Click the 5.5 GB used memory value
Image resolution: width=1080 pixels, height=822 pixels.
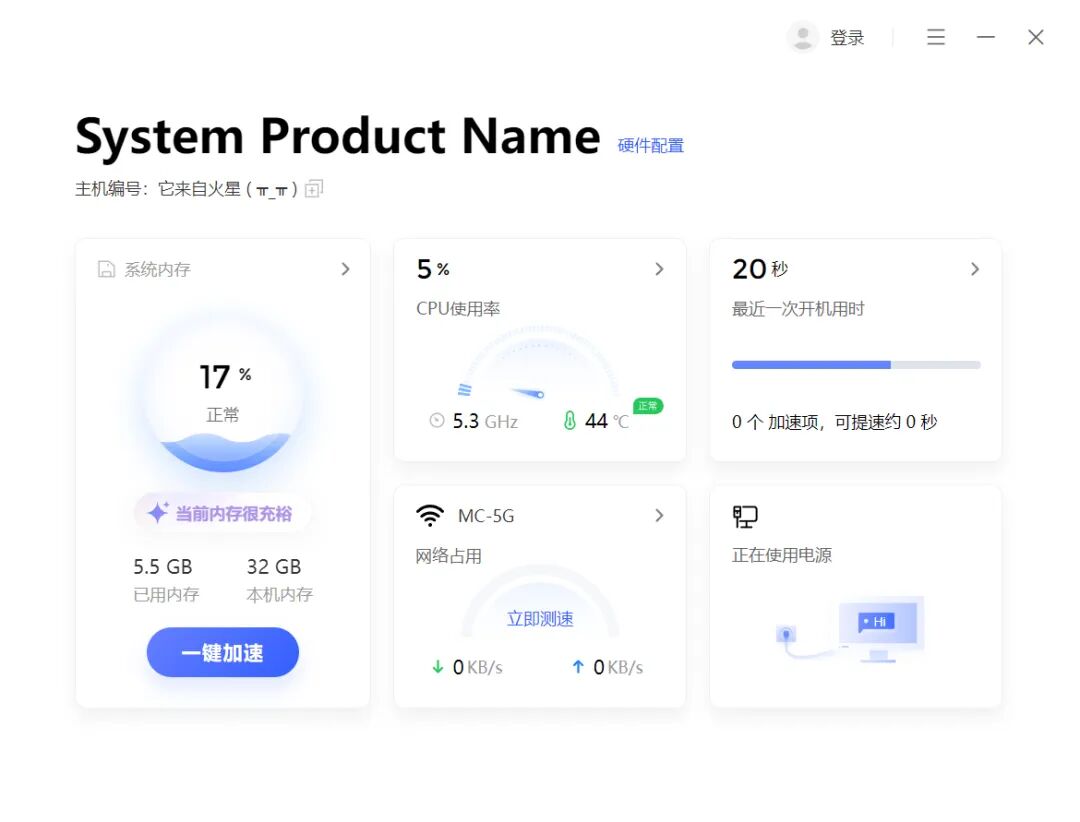(x=163, y=566)
